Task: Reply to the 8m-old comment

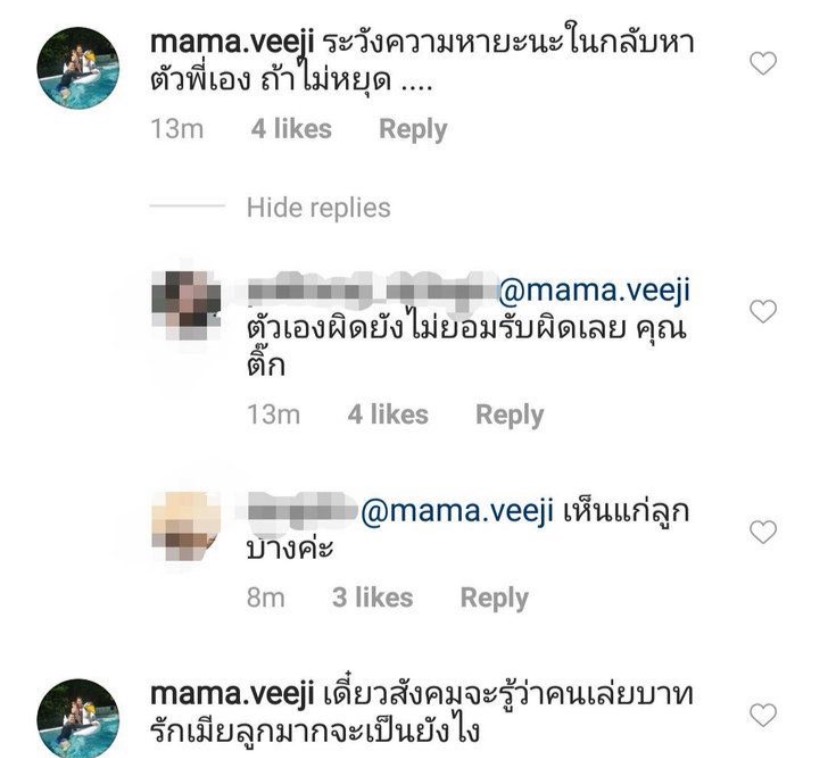Action: pos(494,598)
